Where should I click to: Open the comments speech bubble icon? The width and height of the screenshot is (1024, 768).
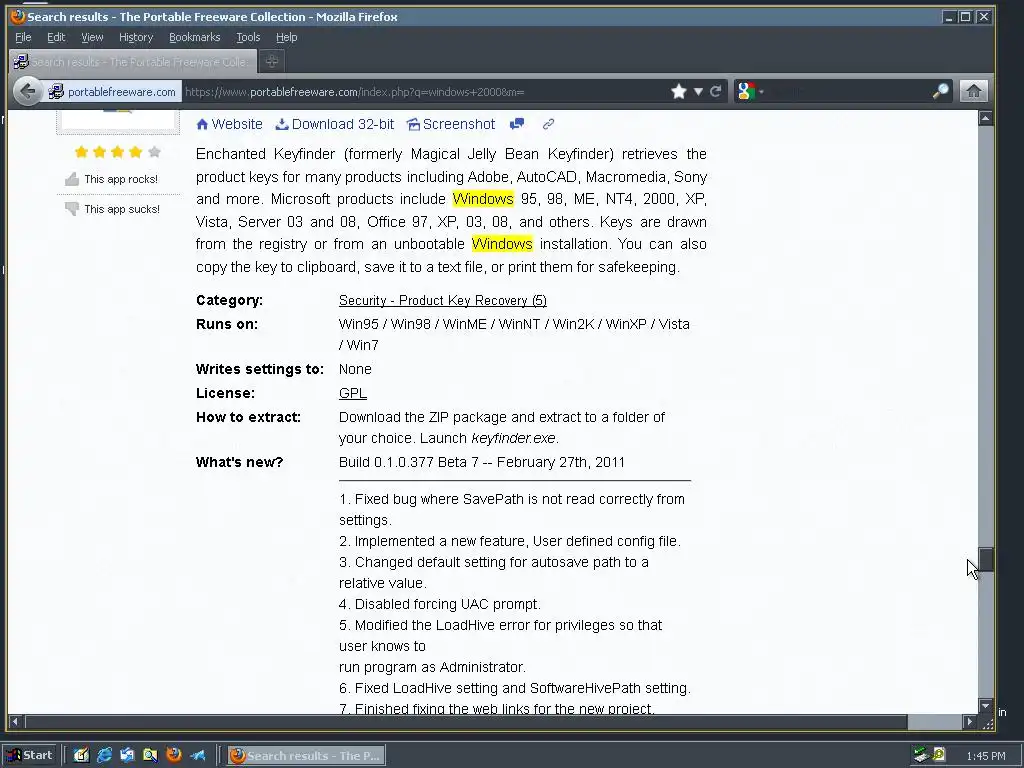pos(517,123)
